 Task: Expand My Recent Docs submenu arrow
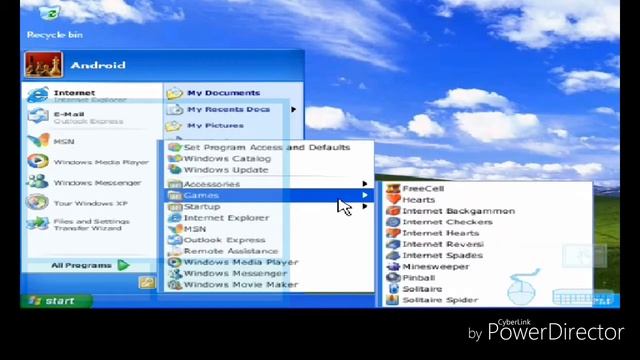(x=293, y=109)
